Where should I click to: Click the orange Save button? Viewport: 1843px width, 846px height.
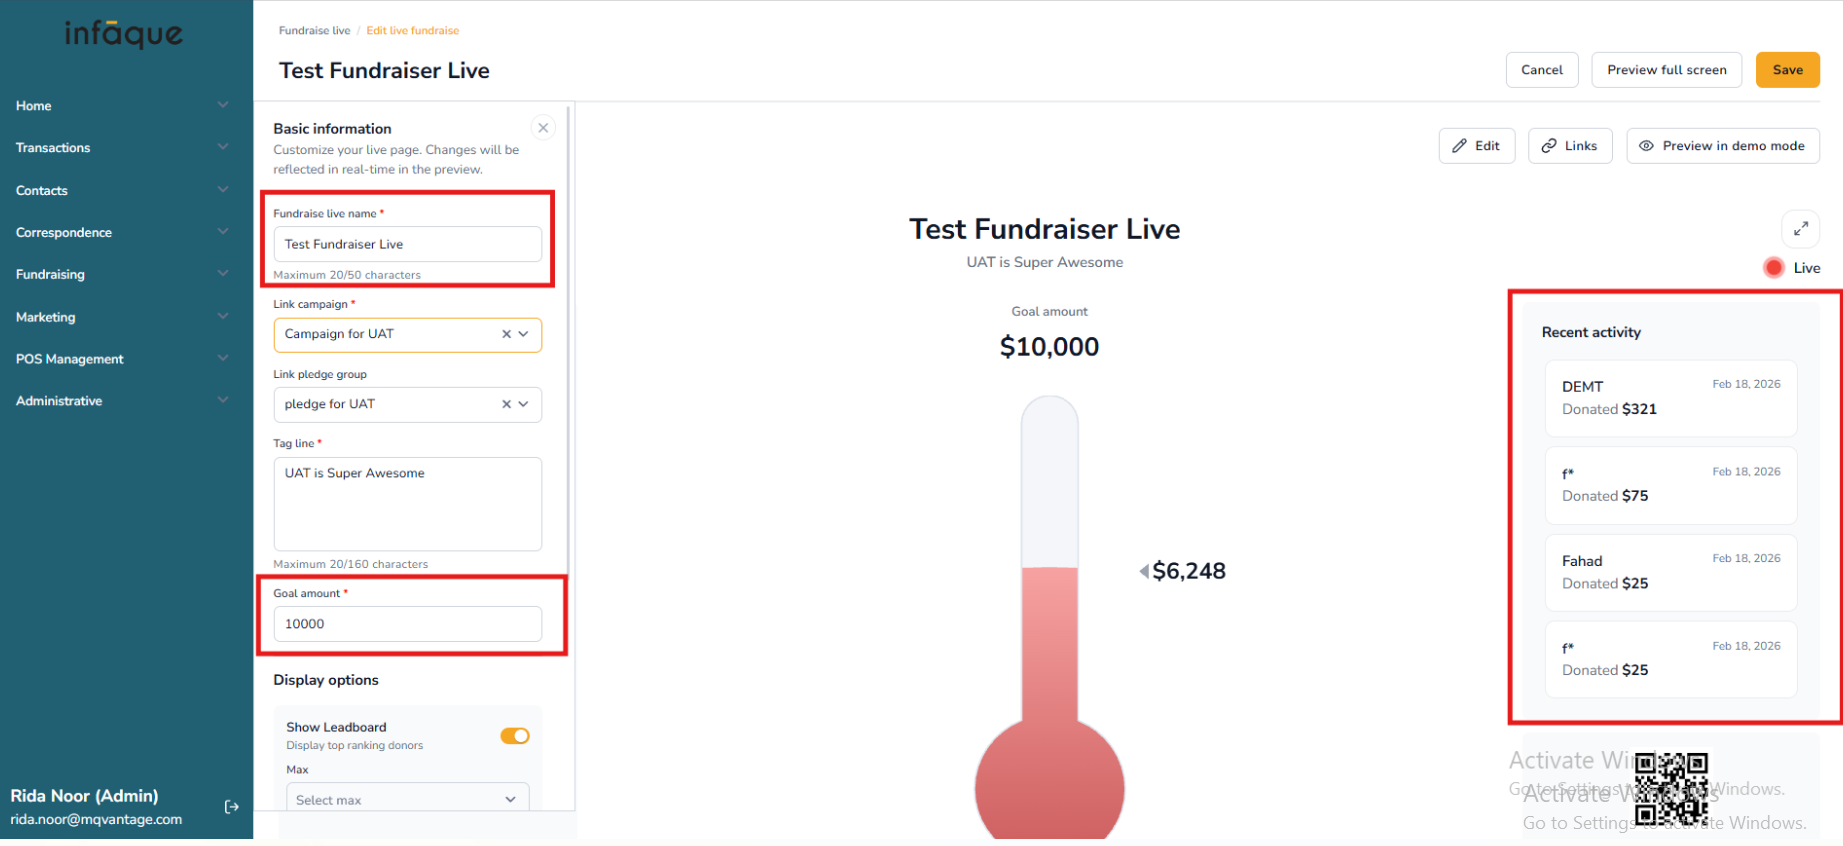click(x=1787, y=70)
